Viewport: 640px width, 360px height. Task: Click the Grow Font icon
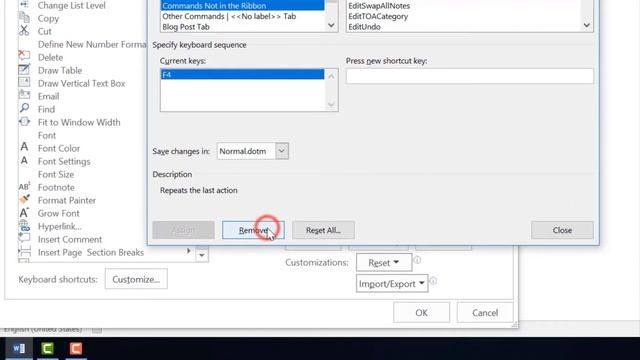point(24,213)
